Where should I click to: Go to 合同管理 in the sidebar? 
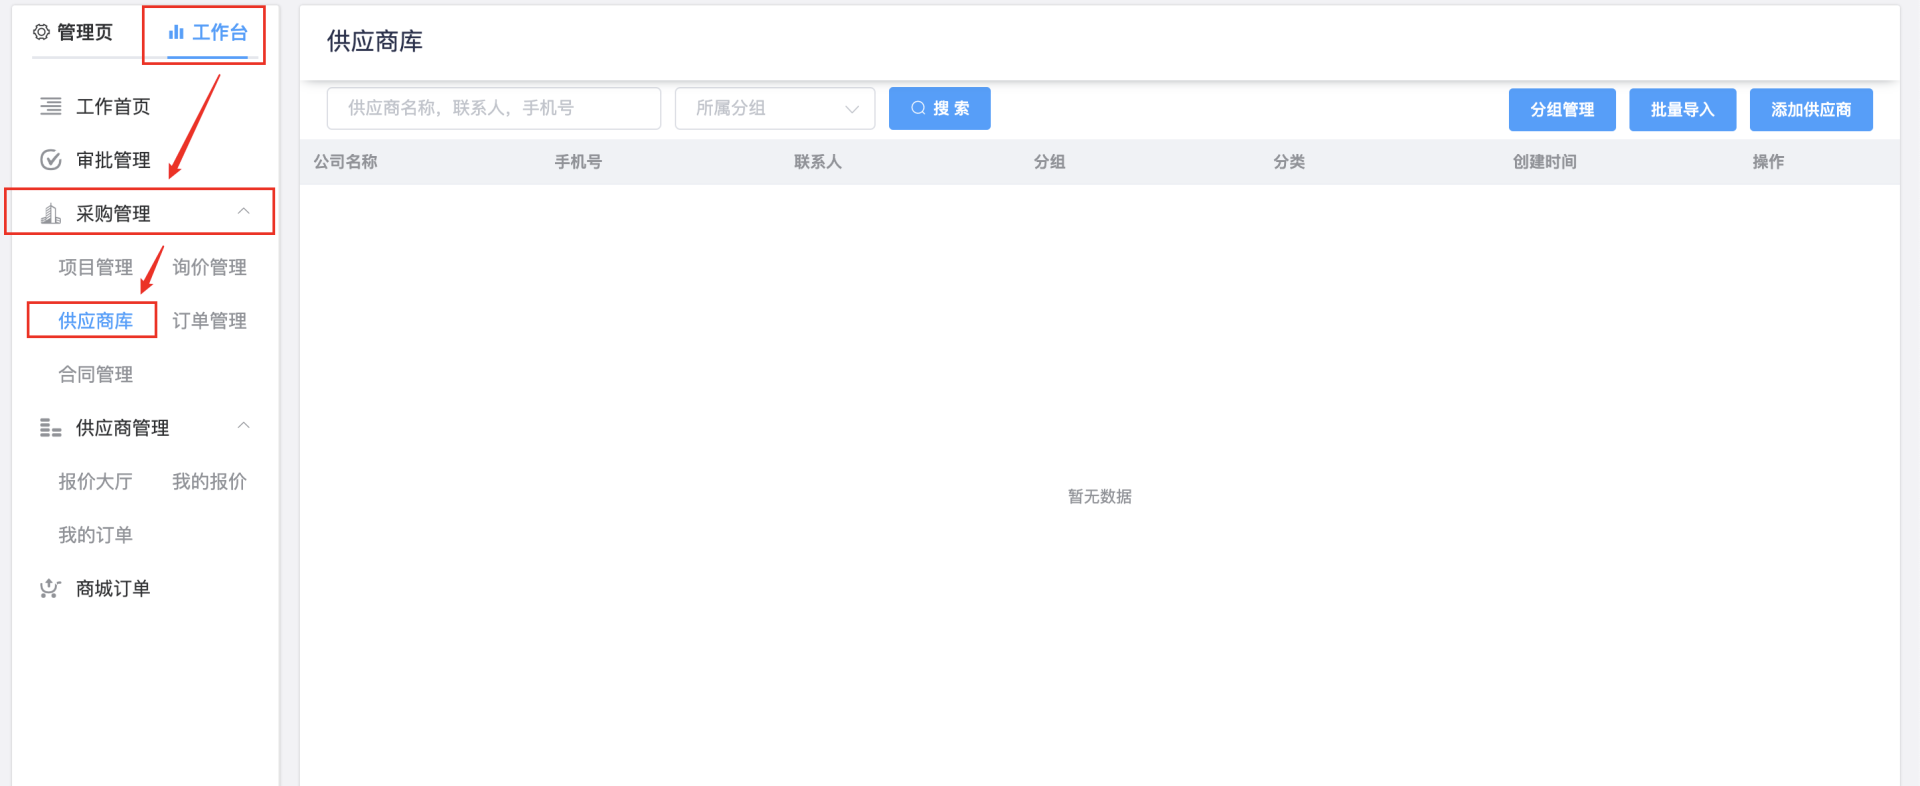(x=95, y=374)
